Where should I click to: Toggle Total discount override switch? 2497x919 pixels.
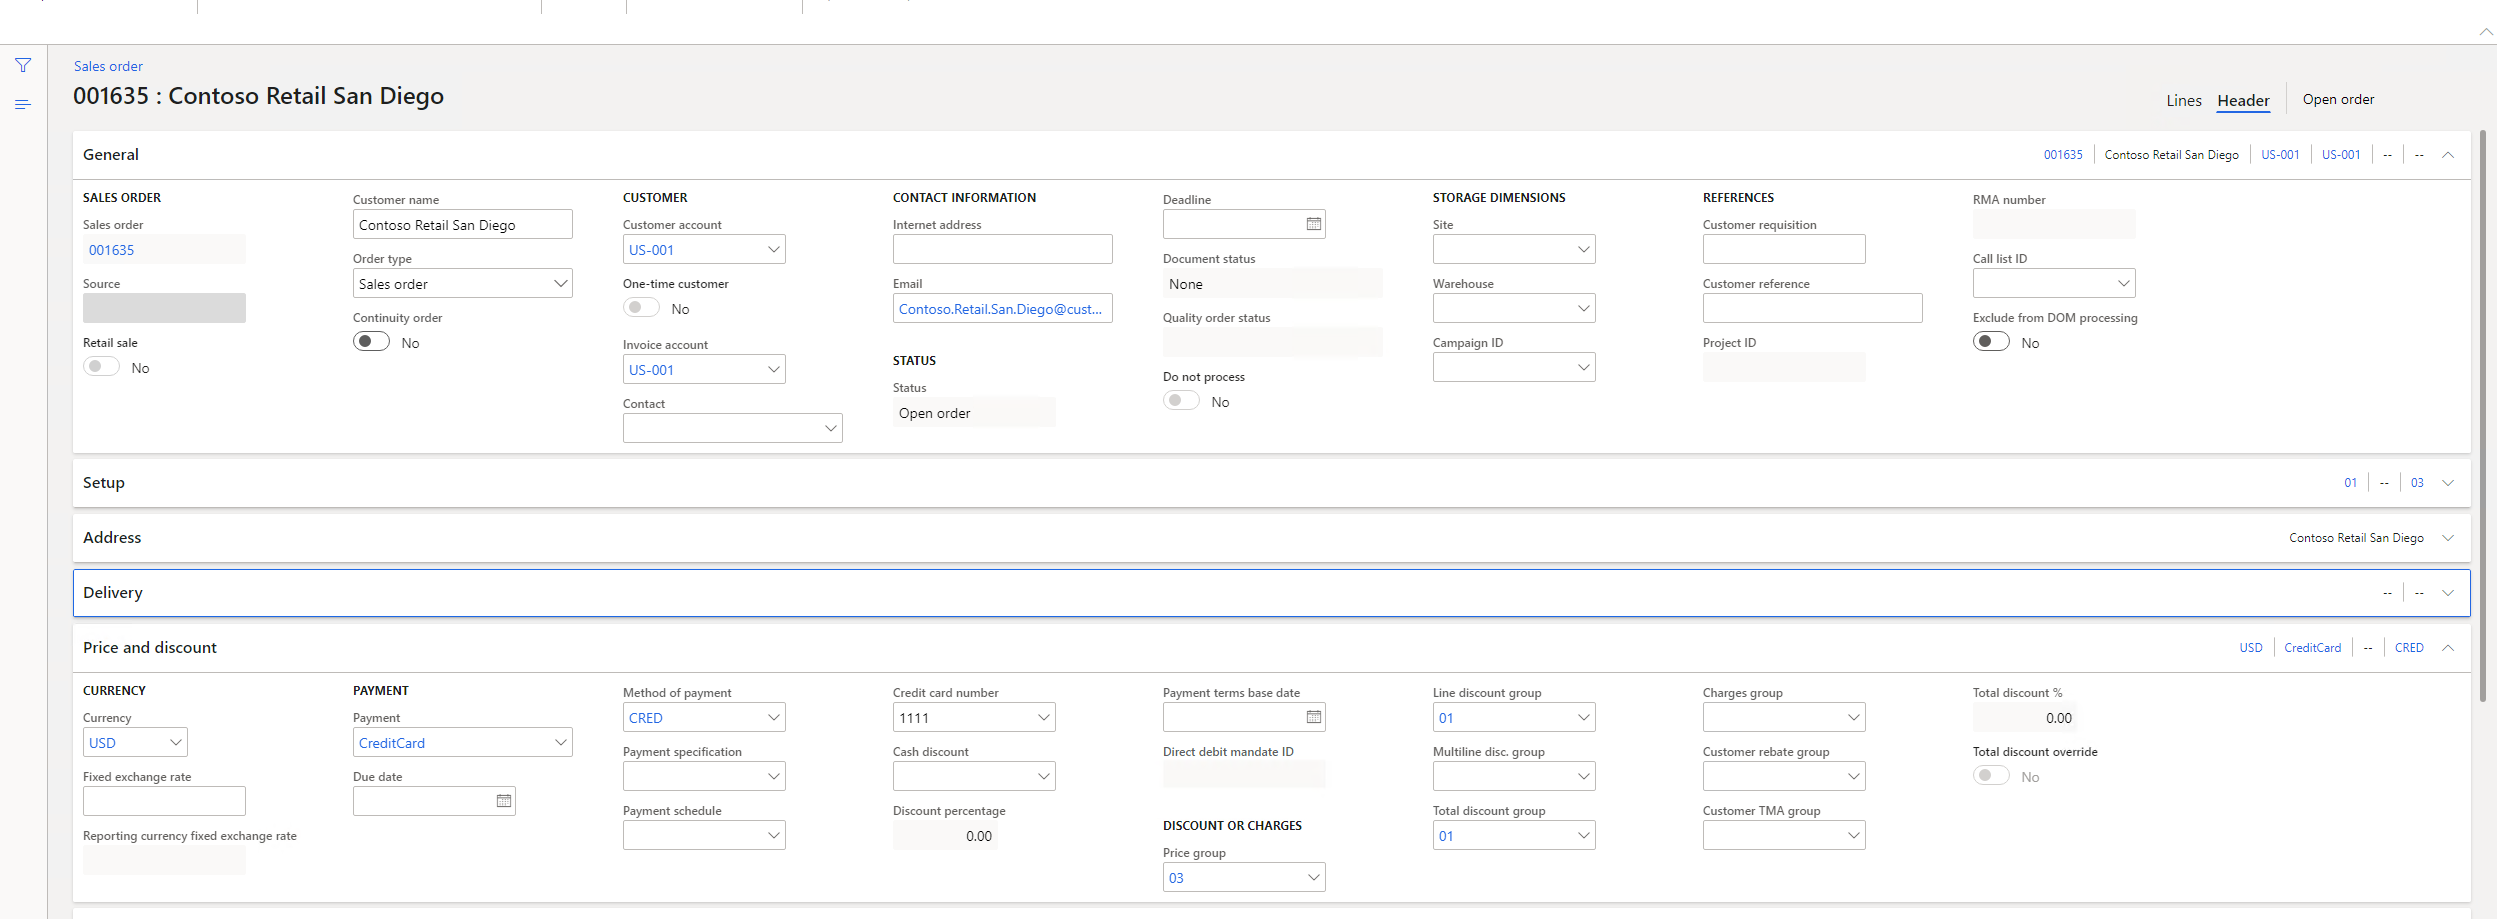1992,776
